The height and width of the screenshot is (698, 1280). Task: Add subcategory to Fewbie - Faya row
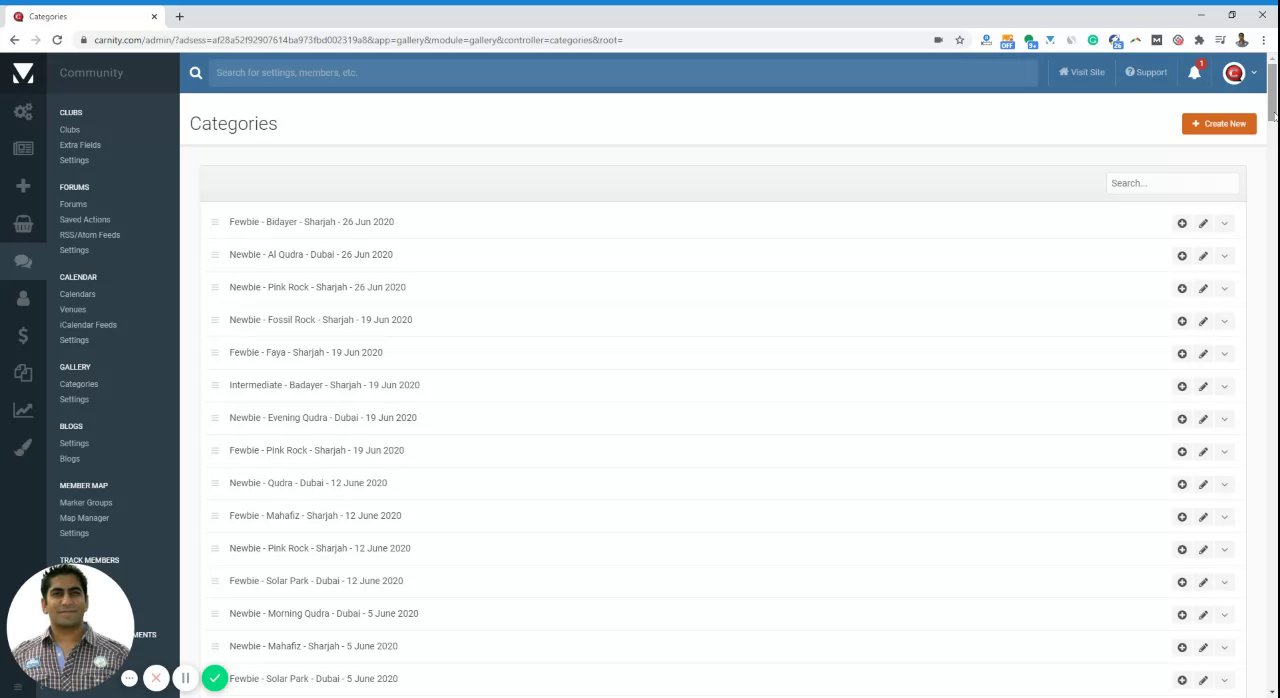click(1182, 354)
